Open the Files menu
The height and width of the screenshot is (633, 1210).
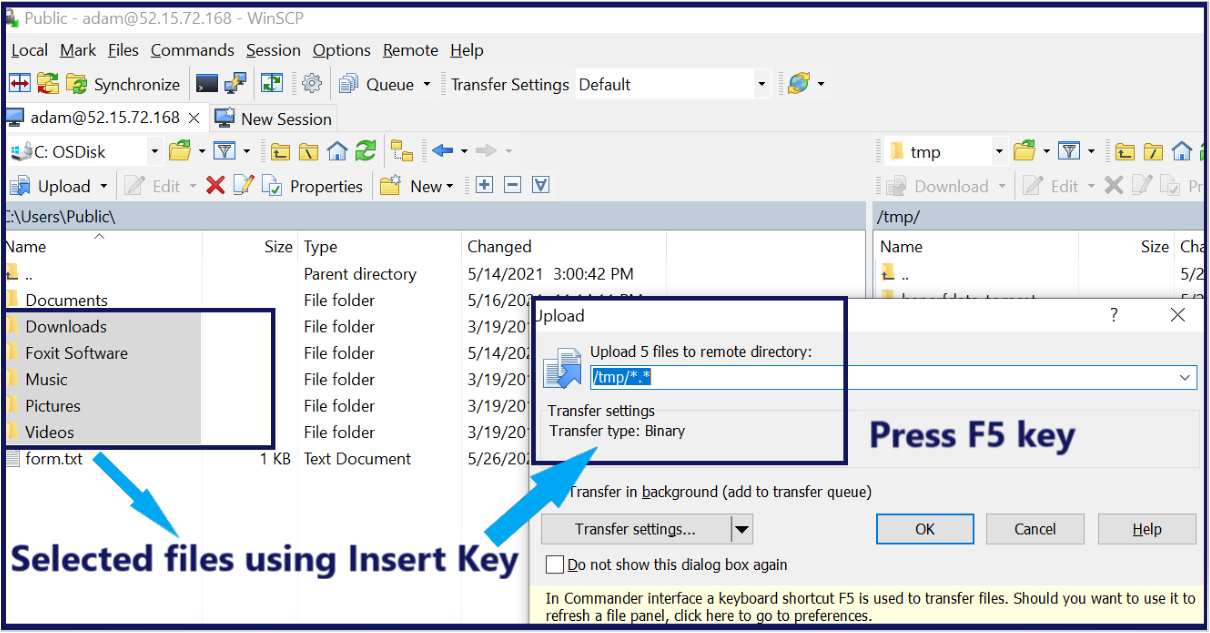(123, 50)
